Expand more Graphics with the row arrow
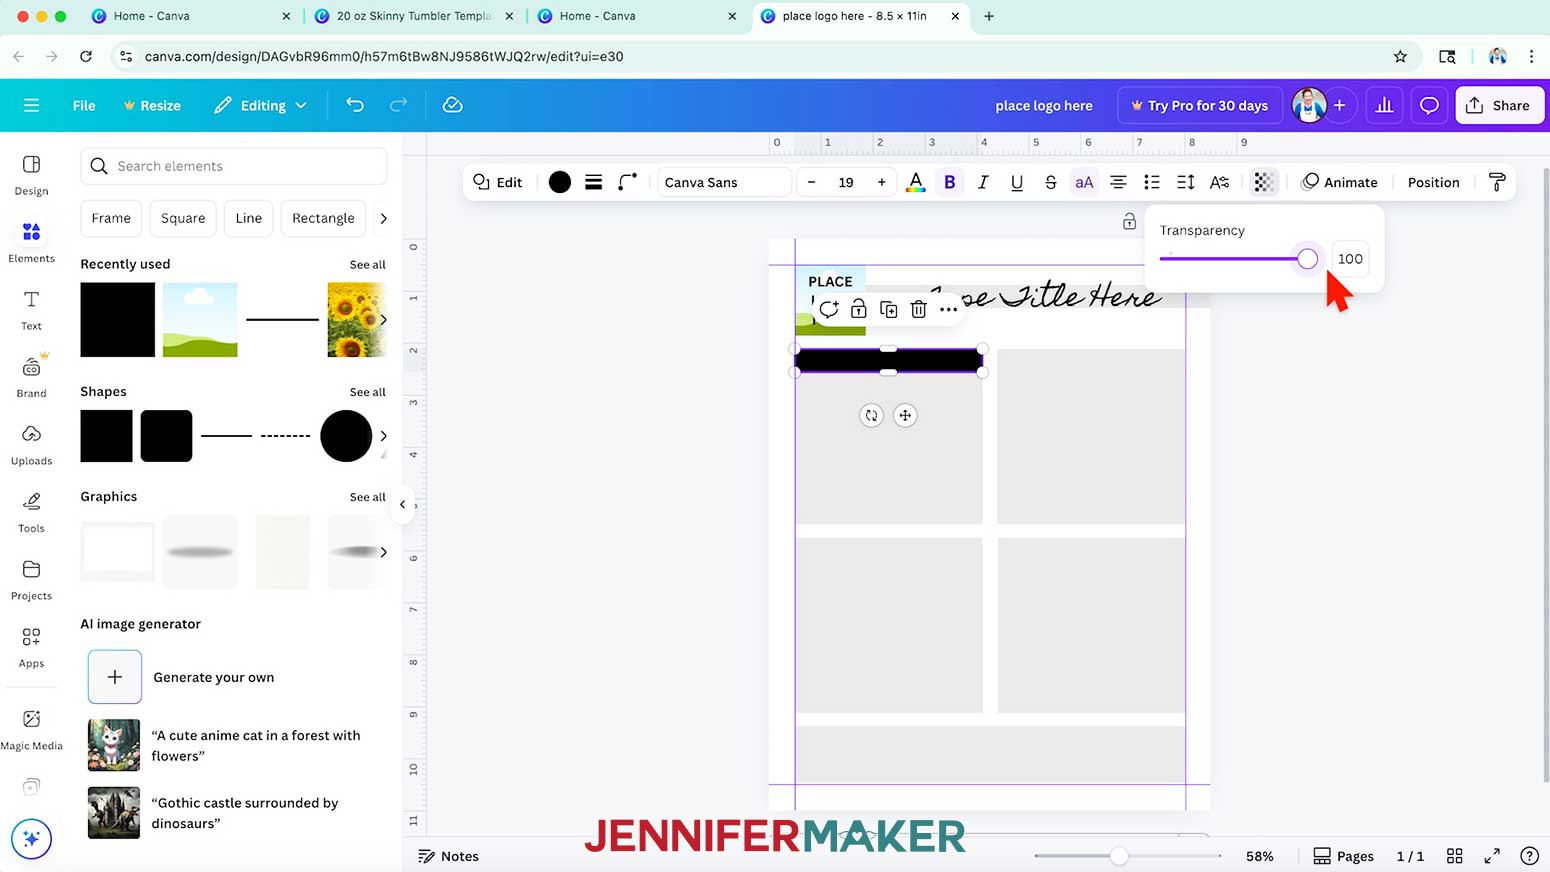Screen dimensions: 1550x872 click(383, 552)
